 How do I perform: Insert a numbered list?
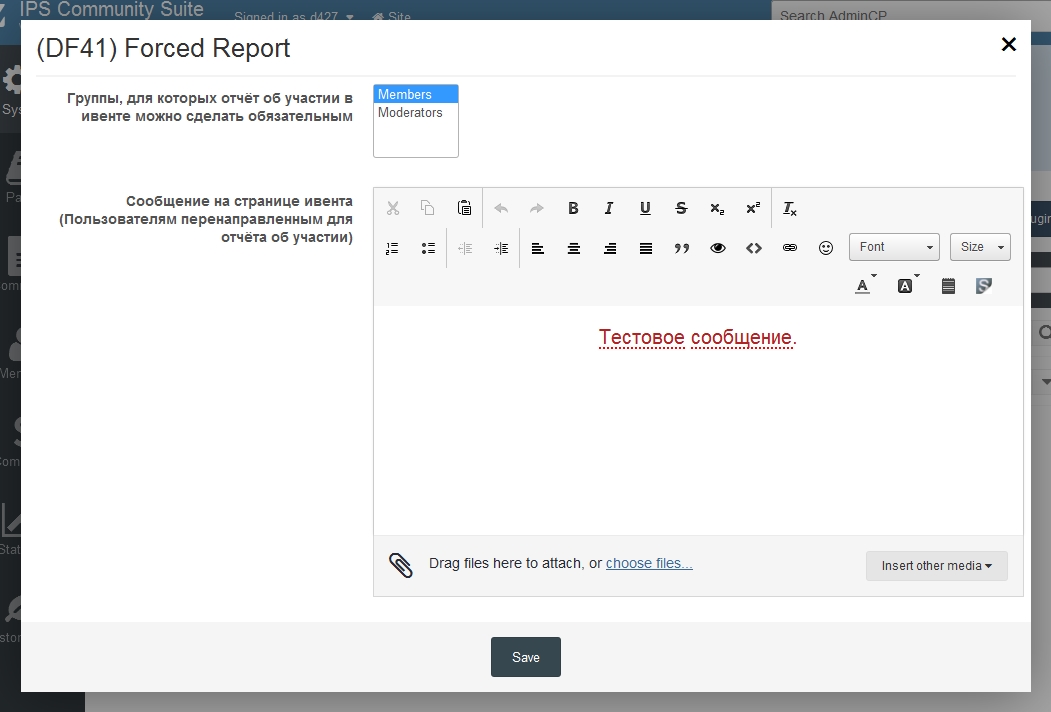(392, 248)
